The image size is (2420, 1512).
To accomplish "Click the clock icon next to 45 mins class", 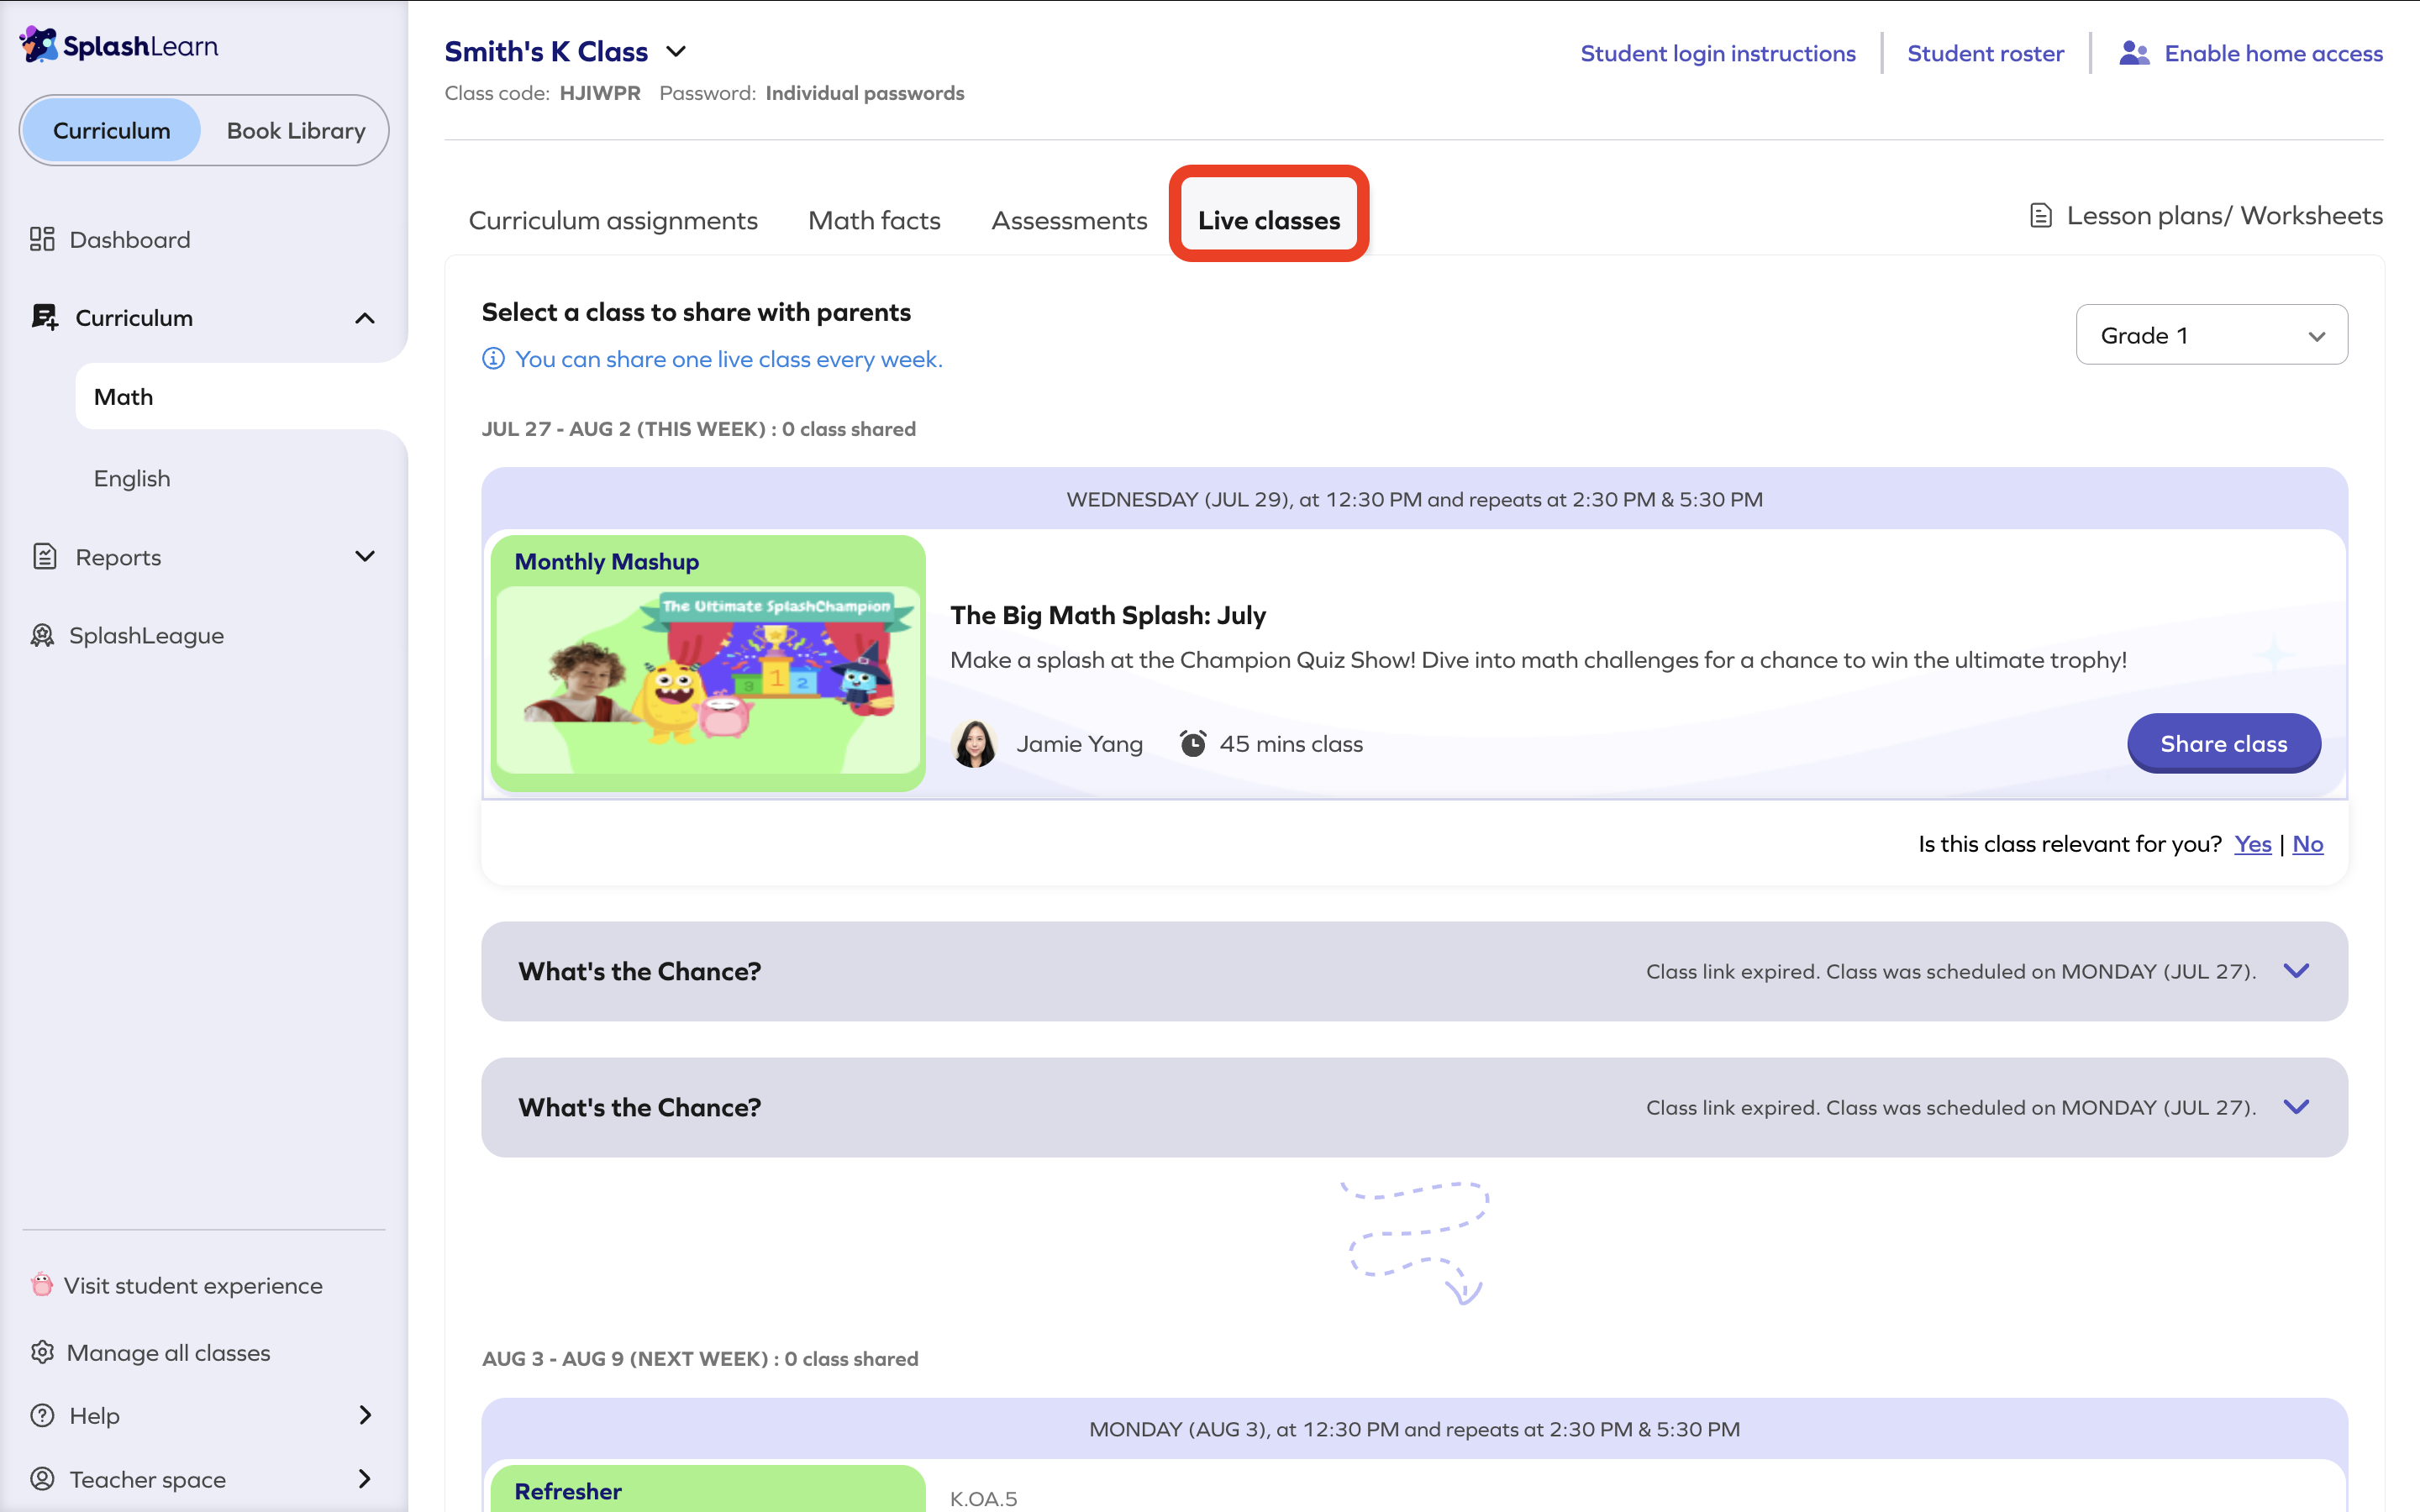I will (x=1192, y=743).
